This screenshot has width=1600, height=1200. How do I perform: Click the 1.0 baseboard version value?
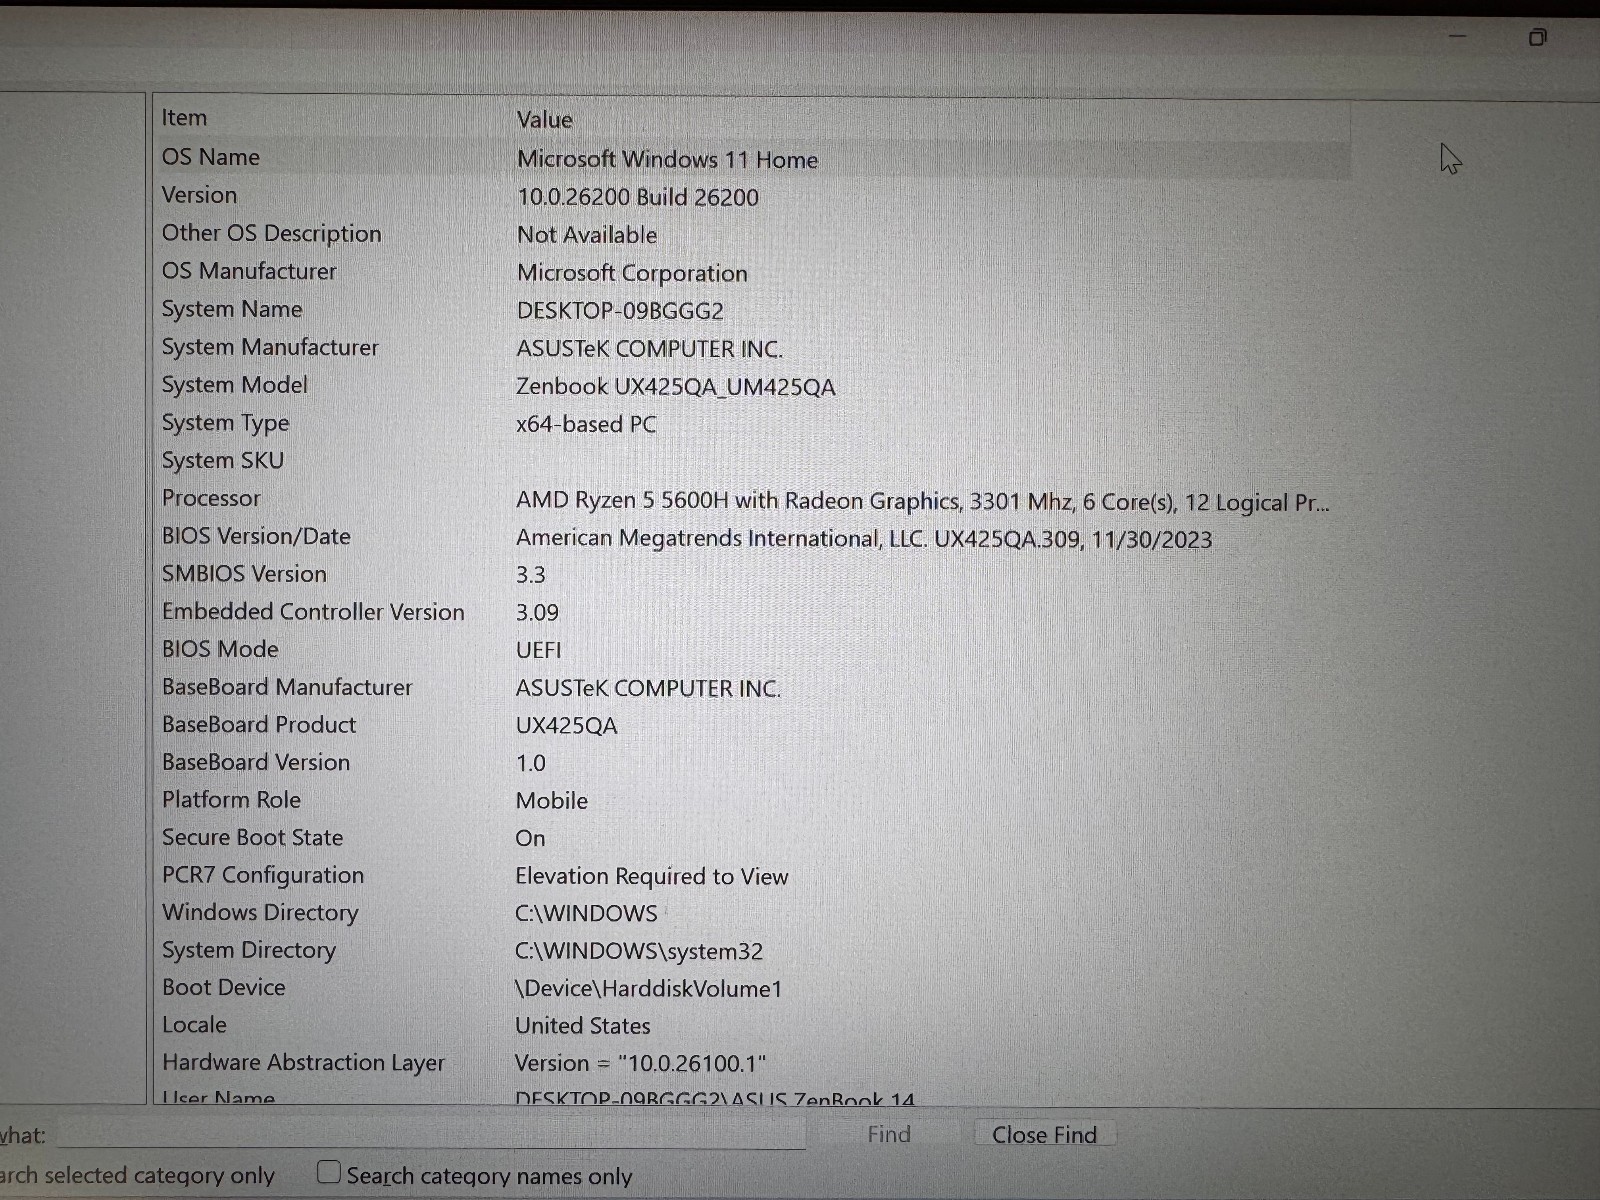[x=530, y=763]
